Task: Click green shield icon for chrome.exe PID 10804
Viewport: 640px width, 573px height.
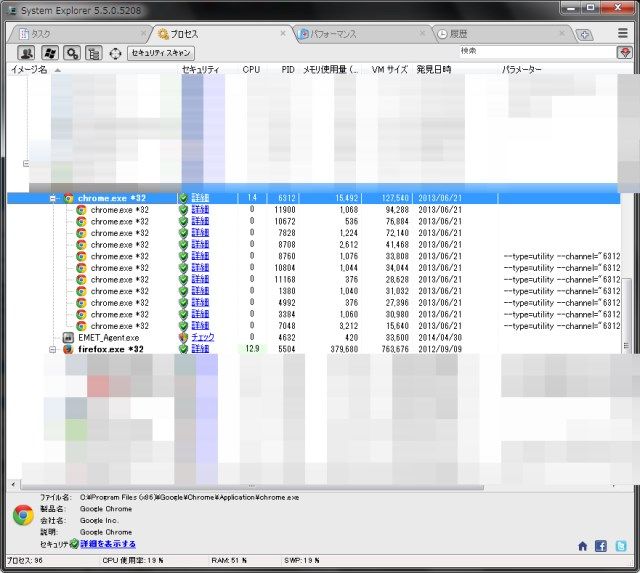Action: tap(183, 268)
